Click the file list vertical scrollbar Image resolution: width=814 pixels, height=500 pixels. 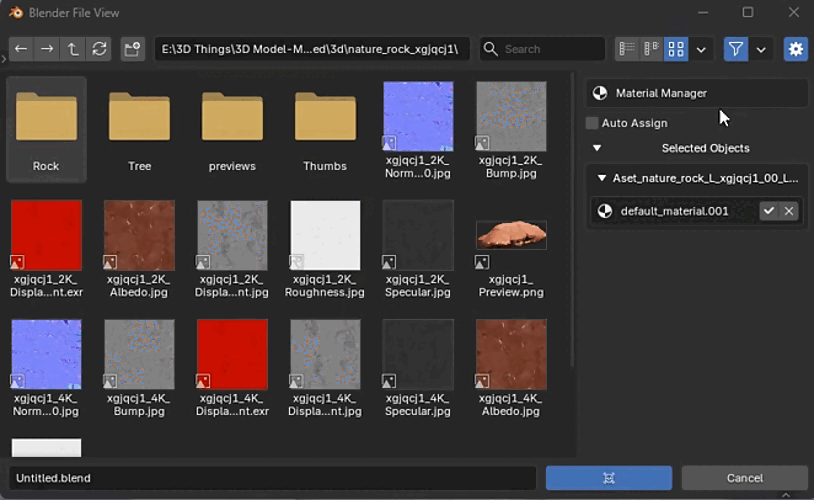click(572, 221)
